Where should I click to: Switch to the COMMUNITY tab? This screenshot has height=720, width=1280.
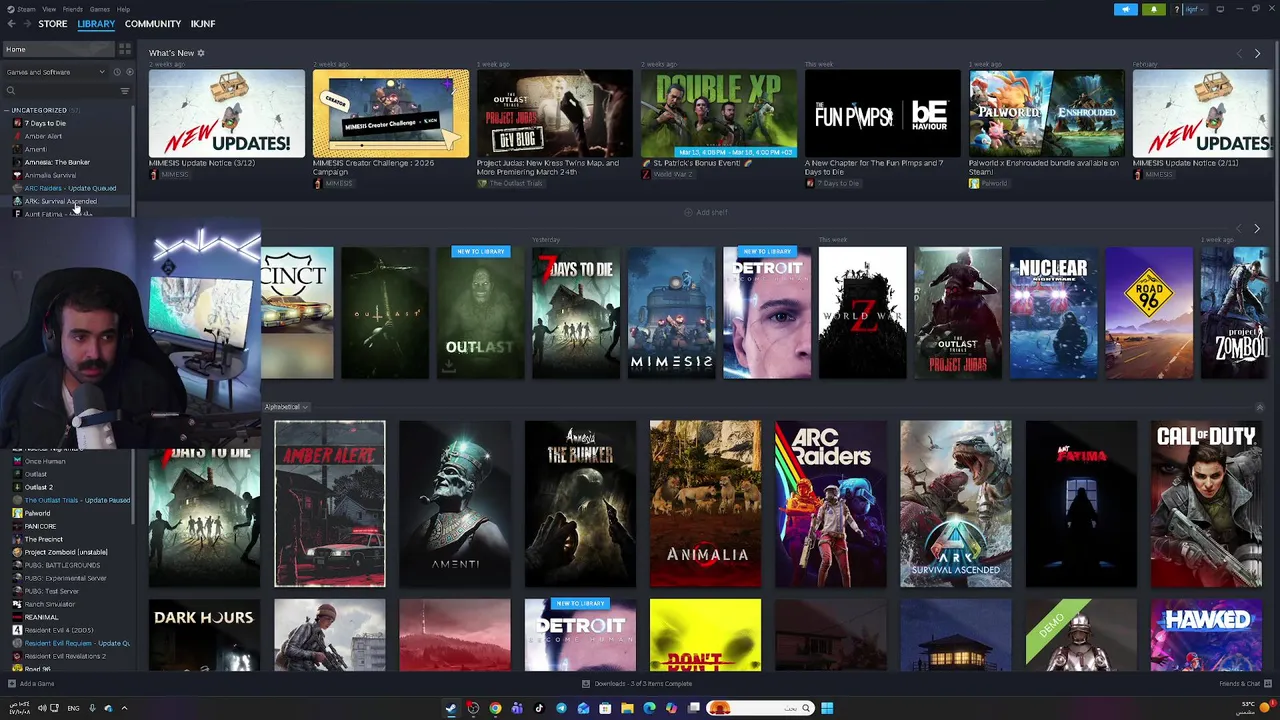tap(153, 24)
